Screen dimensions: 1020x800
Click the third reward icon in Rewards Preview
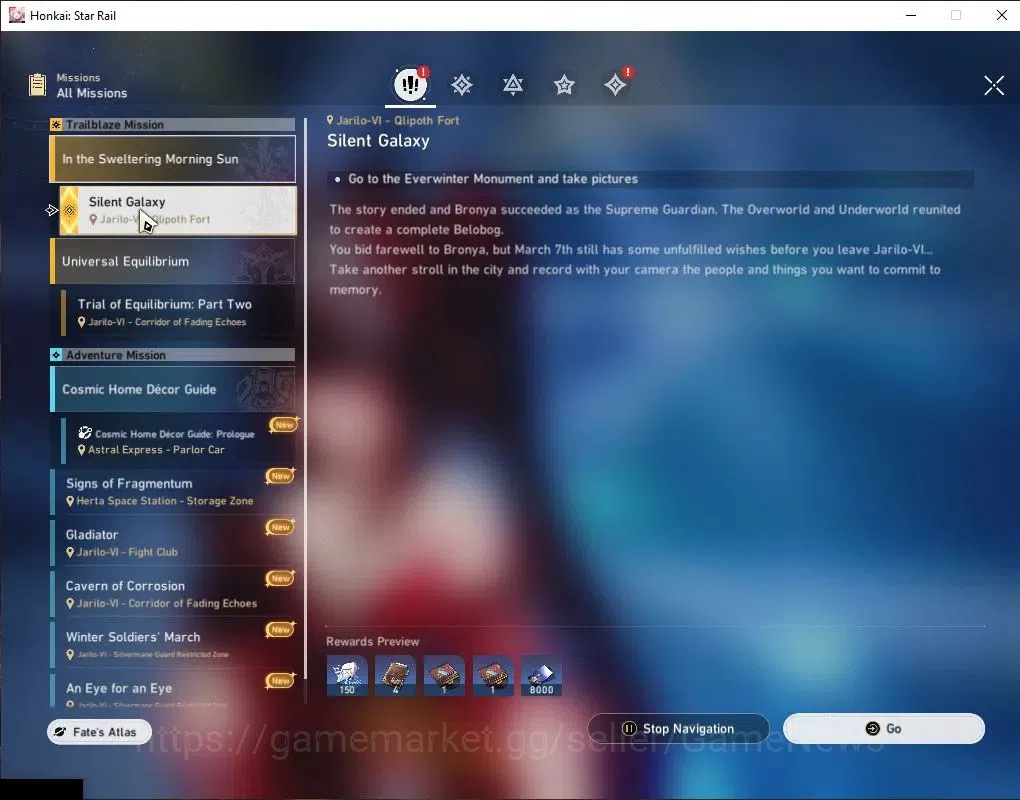[444, 676]
